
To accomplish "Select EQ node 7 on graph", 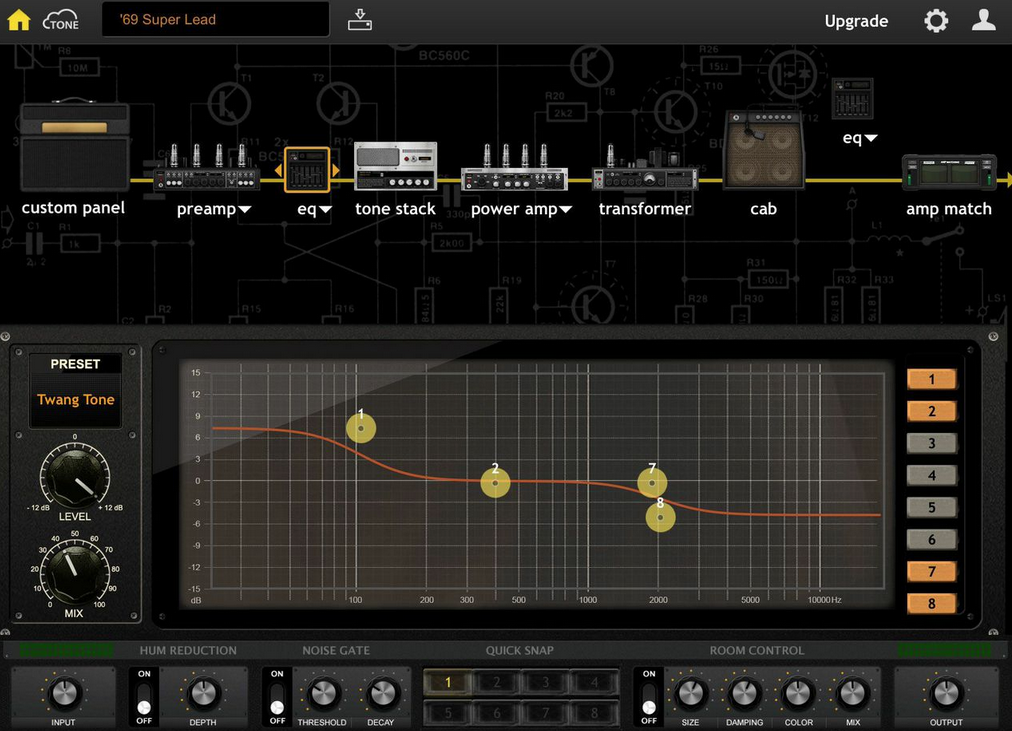I will click(x=652, y=482).
